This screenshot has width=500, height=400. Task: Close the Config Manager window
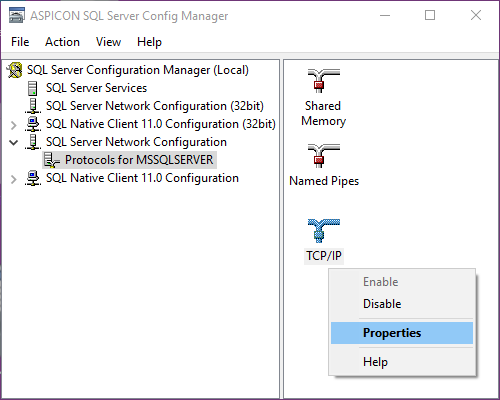pyautogui.click(x=476, y=15)
